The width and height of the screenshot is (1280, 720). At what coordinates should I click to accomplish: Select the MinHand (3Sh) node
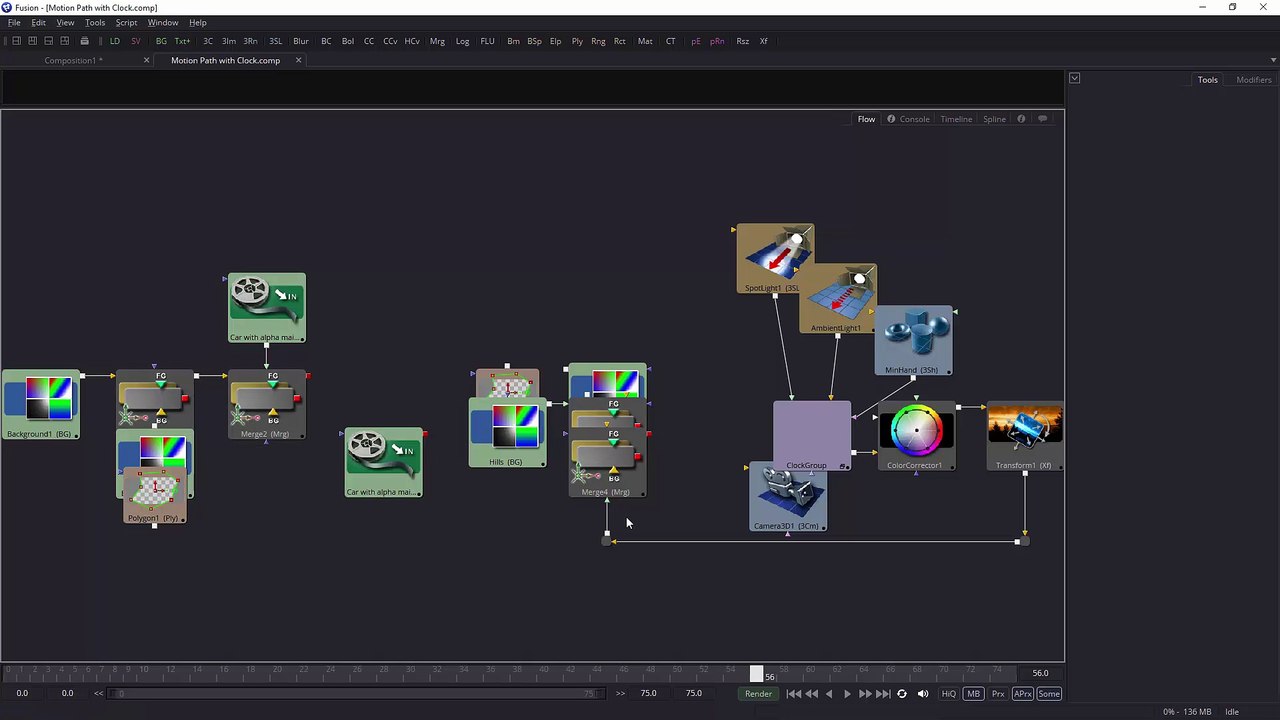click(913, 341)
